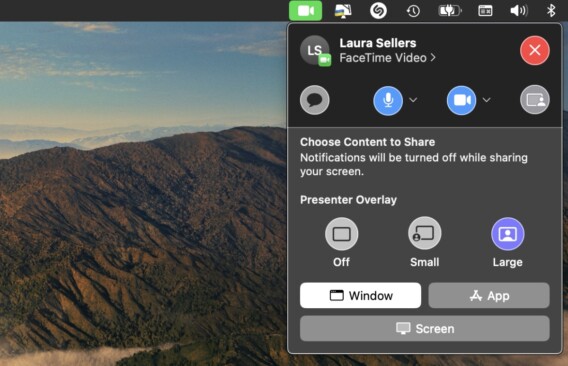Open Shazam in the menu bar
The image size is (568, 366).
[x=378, y=11]
